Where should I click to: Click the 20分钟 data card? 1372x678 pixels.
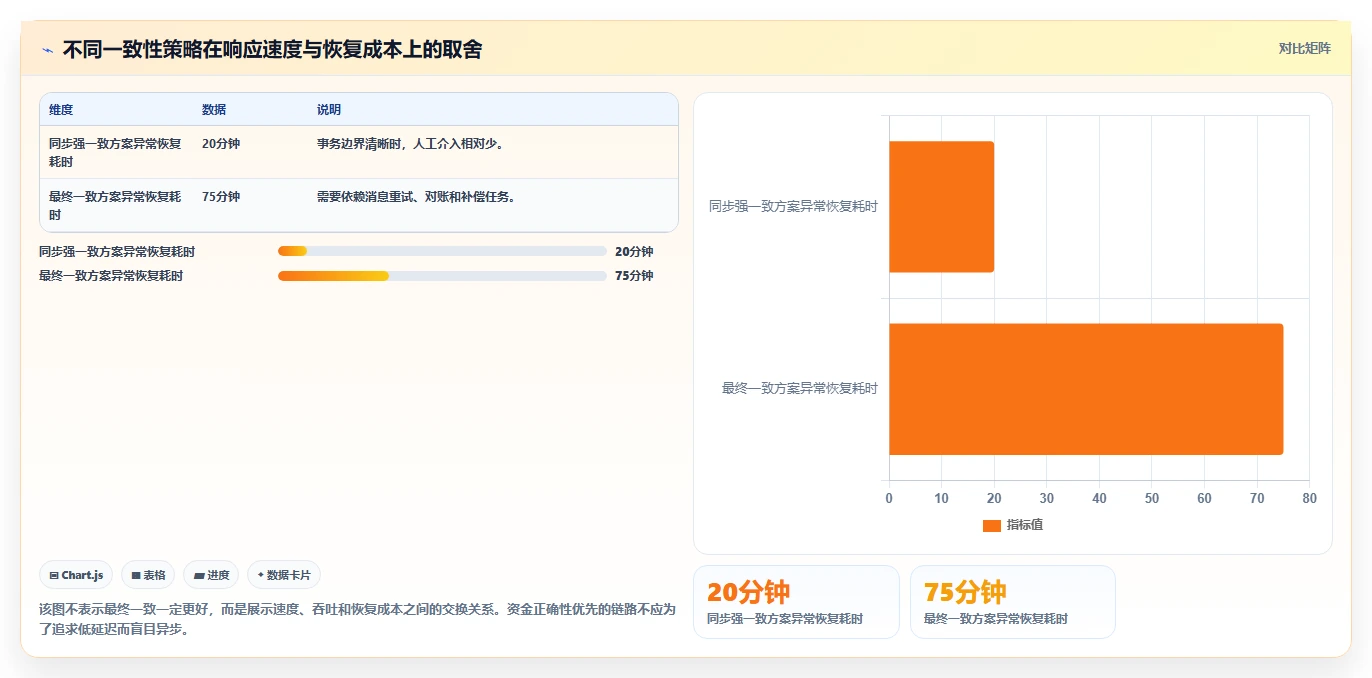coord(796,601)
